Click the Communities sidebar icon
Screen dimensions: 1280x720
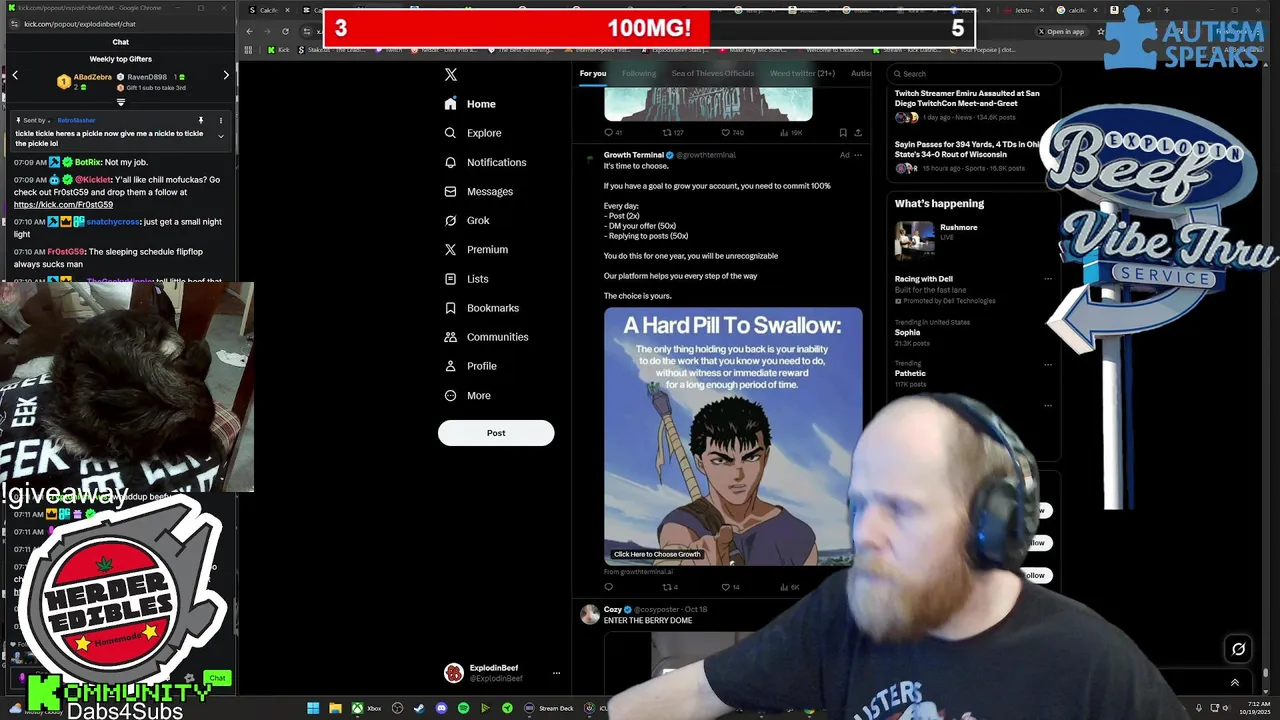pyautogui.click(x=451, y=337)
